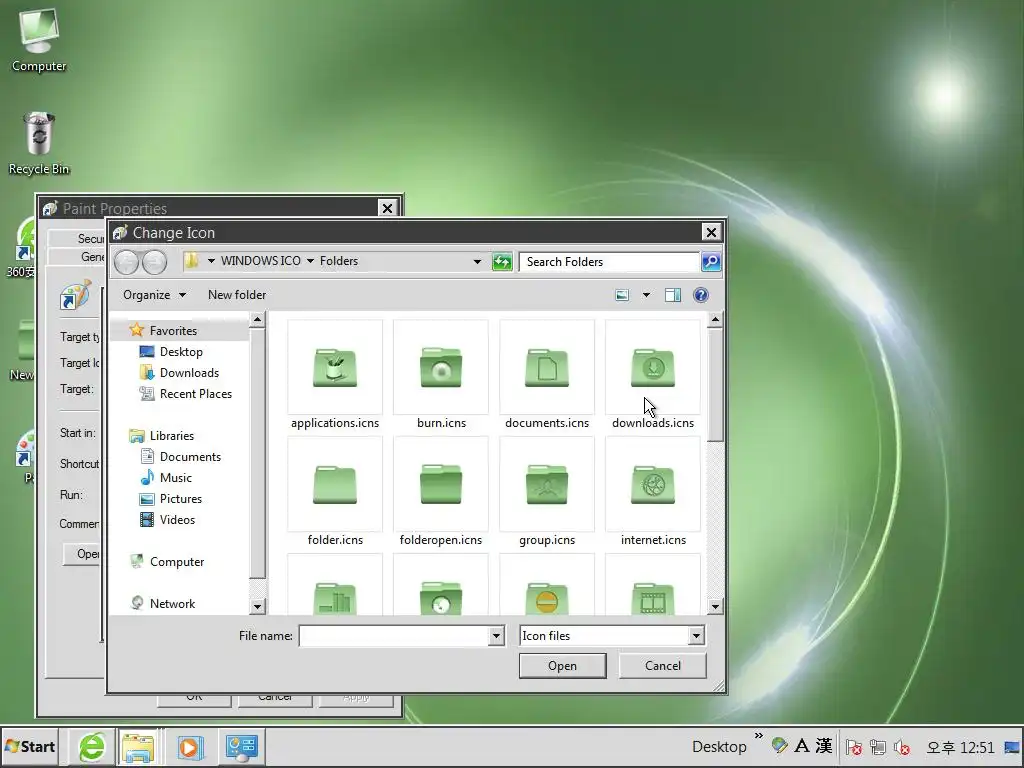Select the burn.icns folder icon
Screen dimensions: 1024x768
(441, 368)
